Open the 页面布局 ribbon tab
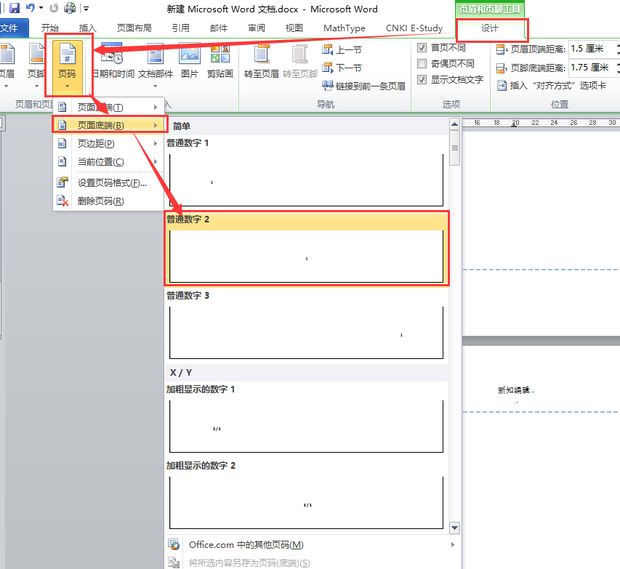This screenshot has width=620, height=569. [x=136, y=29]
